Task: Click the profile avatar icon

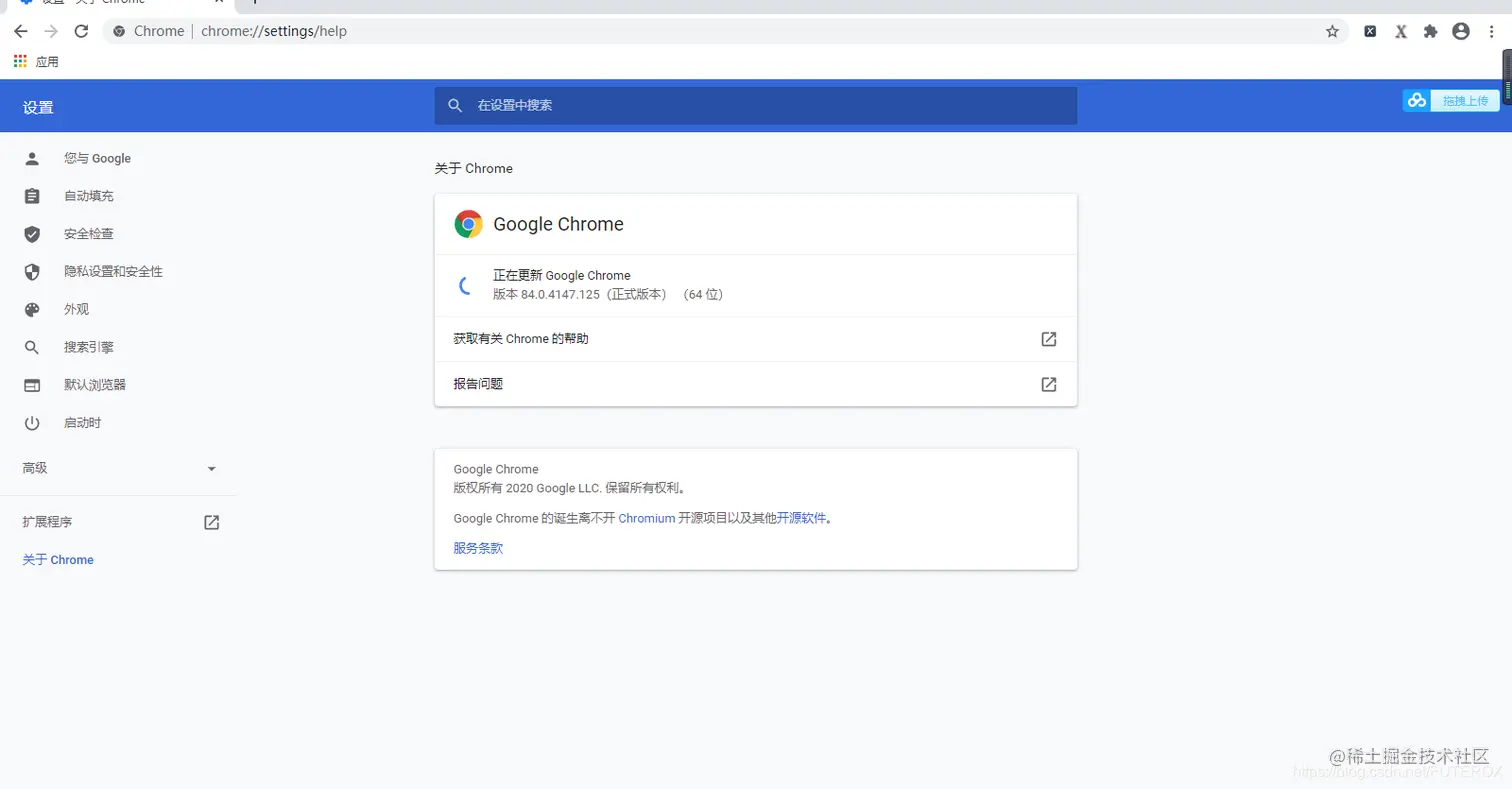Action: 1460,31
